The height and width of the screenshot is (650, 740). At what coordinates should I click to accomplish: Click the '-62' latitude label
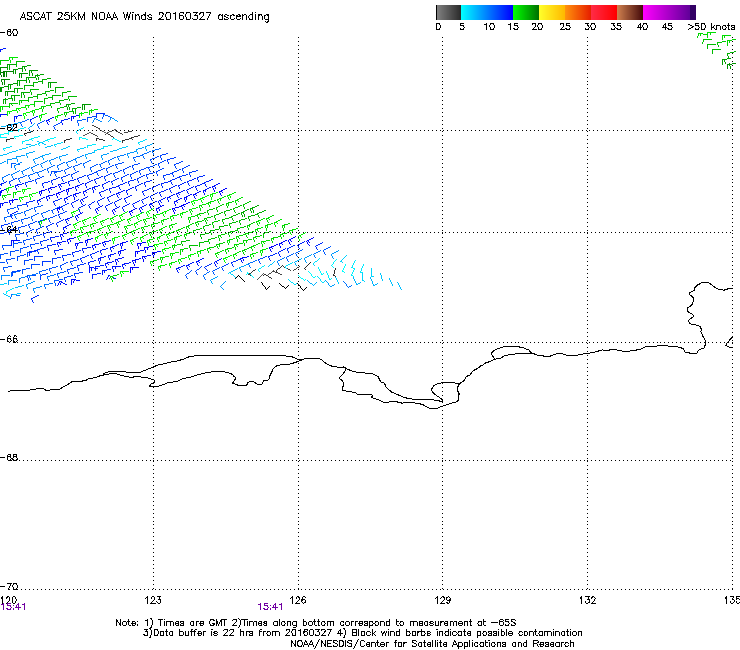[9, 127]
